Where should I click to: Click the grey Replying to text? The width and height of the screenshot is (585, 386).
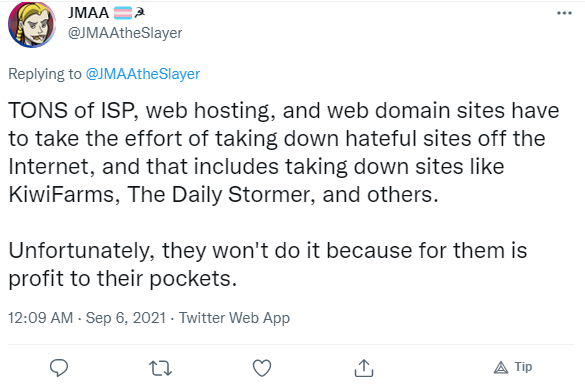coord(45,74)
